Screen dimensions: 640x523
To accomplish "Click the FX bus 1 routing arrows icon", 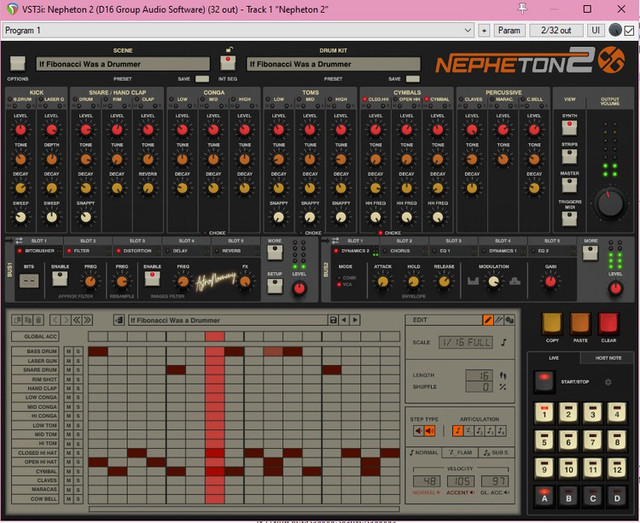I will tap(19, 241).
